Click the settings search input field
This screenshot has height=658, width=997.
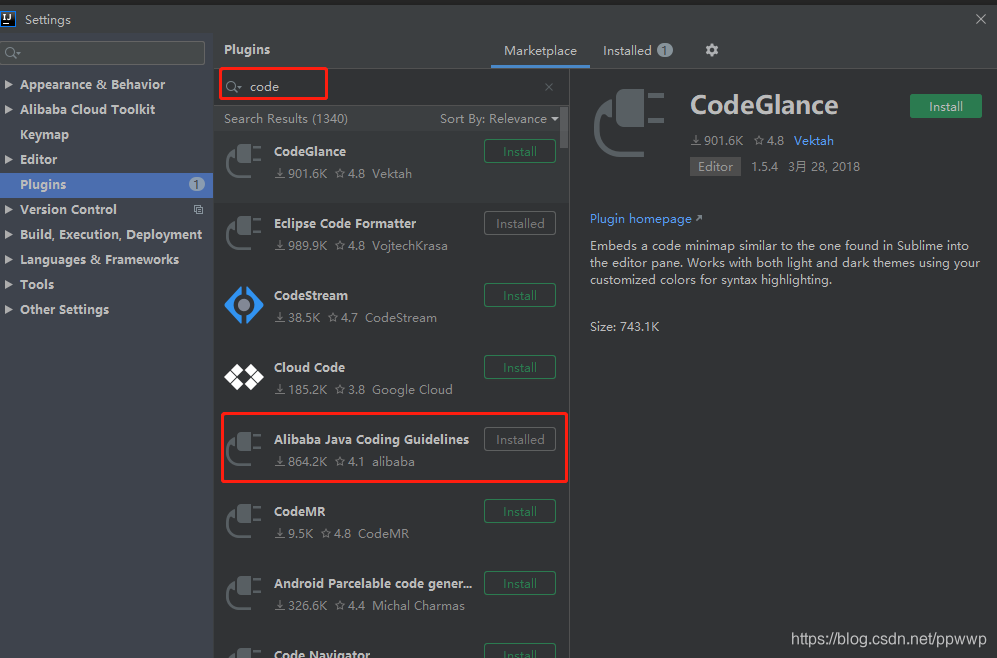pyautogui.click(x=103, y=53)
